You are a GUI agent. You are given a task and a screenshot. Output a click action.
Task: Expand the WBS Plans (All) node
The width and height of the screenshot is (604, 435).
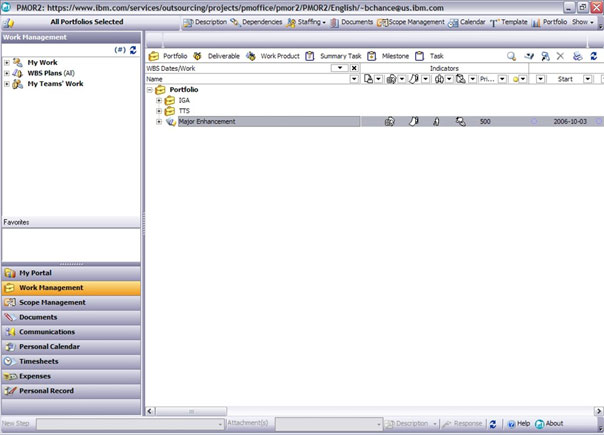(x=7, y=73)
